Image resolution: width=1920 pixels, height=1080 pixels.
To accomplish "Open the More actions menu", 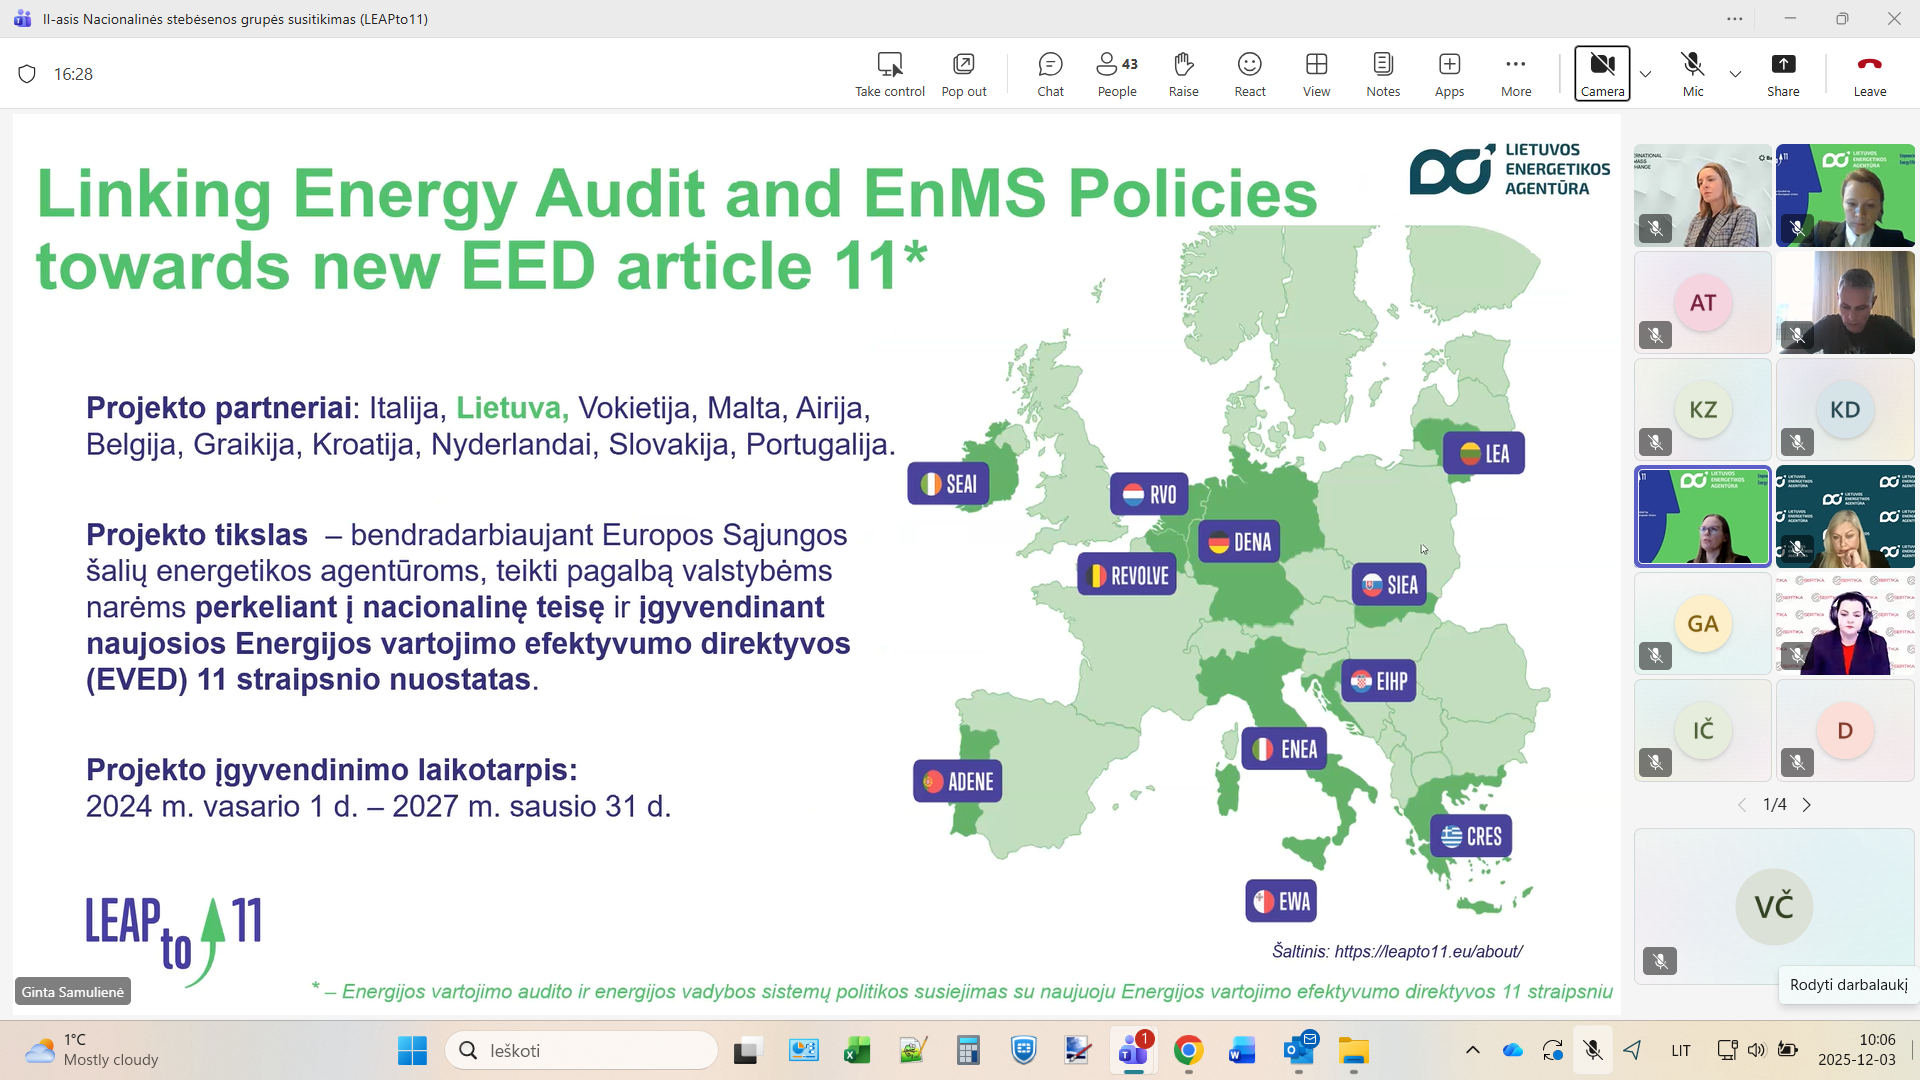I will [x=1515, y=74].
